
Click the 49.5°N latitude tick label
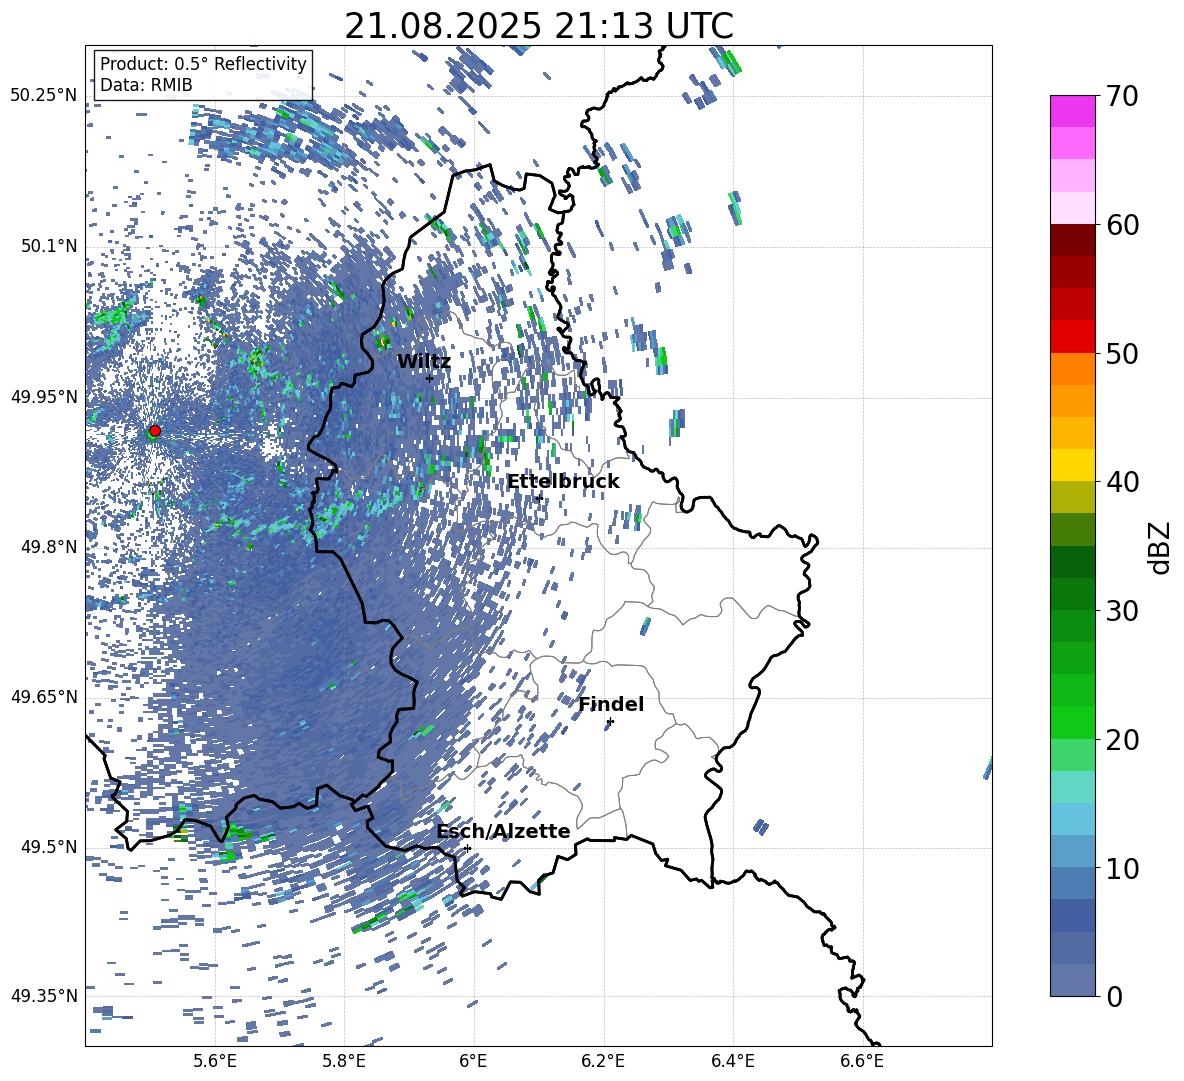(48, 847)
